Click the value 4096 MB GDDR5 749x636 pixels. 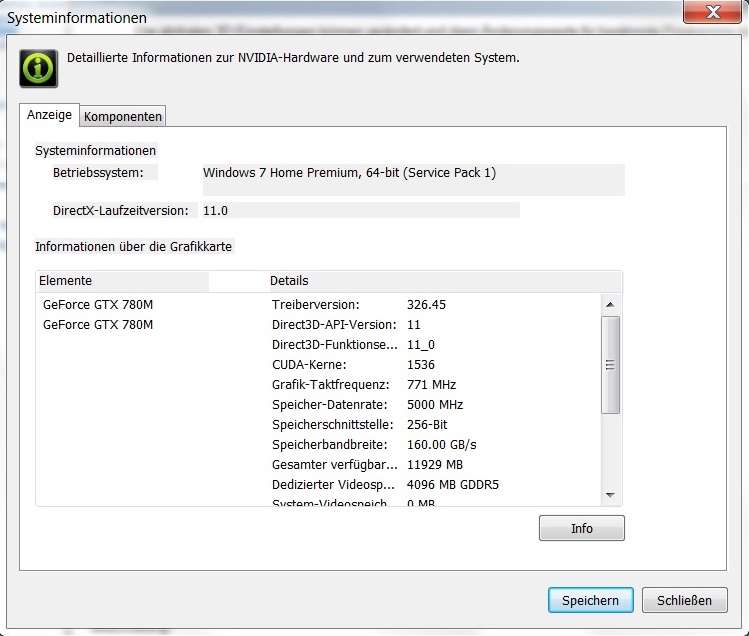[x=452, y=485]
